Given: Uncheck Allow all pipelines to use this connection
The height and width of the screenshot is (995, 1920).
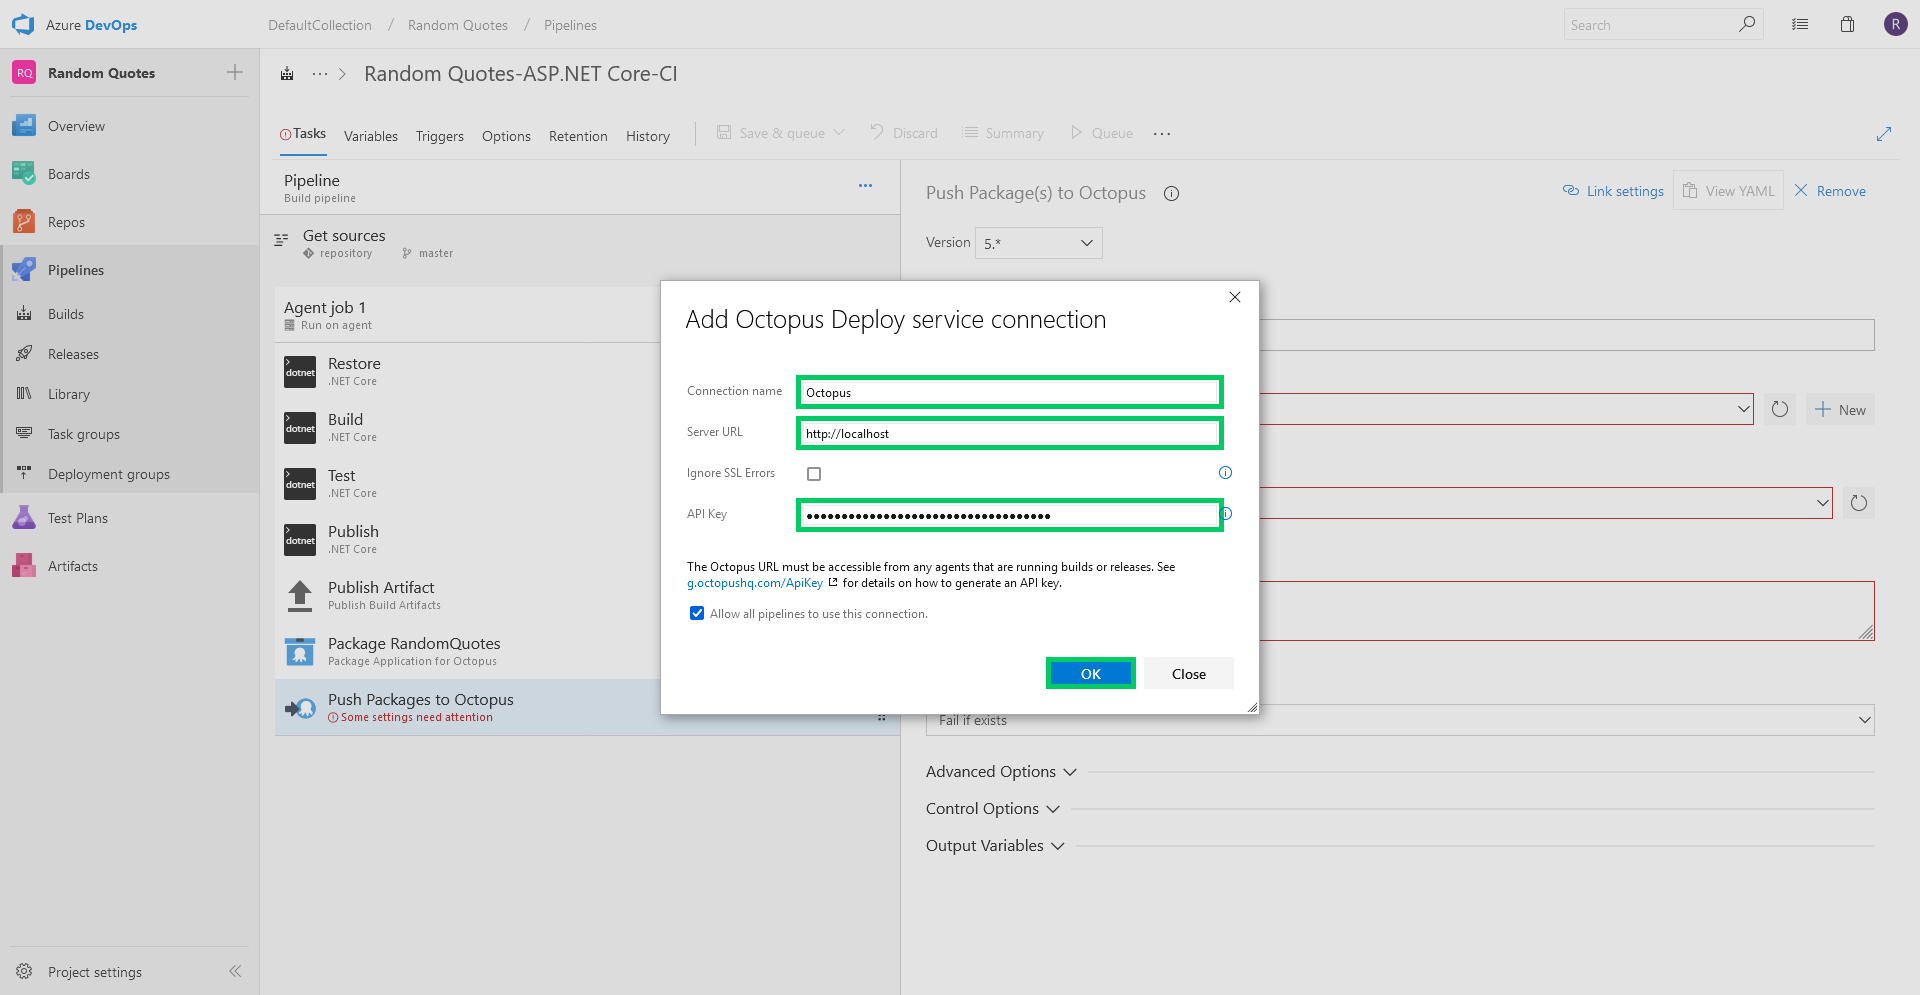Looking at the screenshot, I should pos(697,613).
